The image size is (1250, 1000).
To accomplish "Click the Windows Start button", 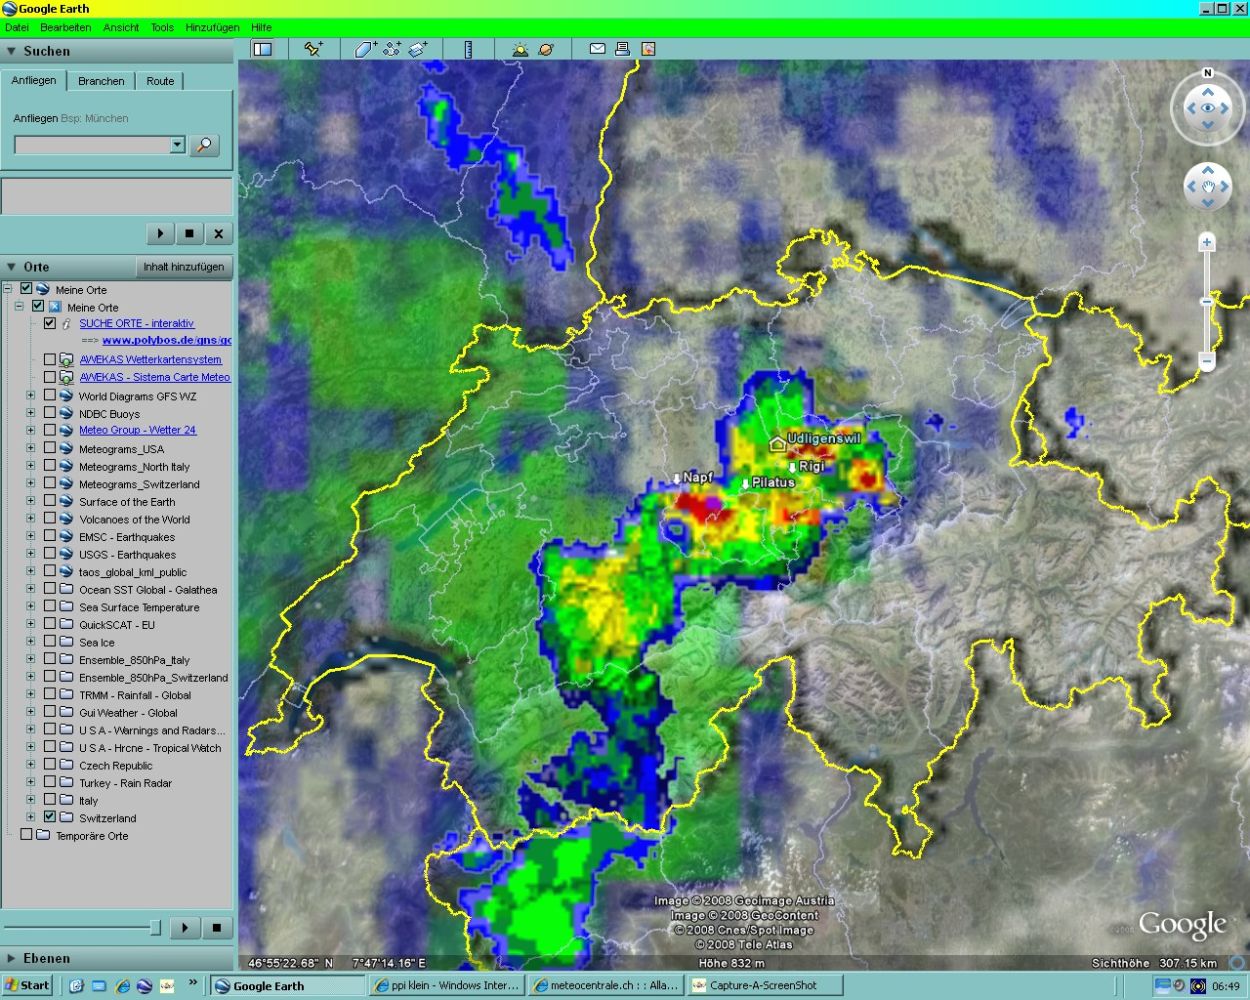I will [x=27, y=985].
